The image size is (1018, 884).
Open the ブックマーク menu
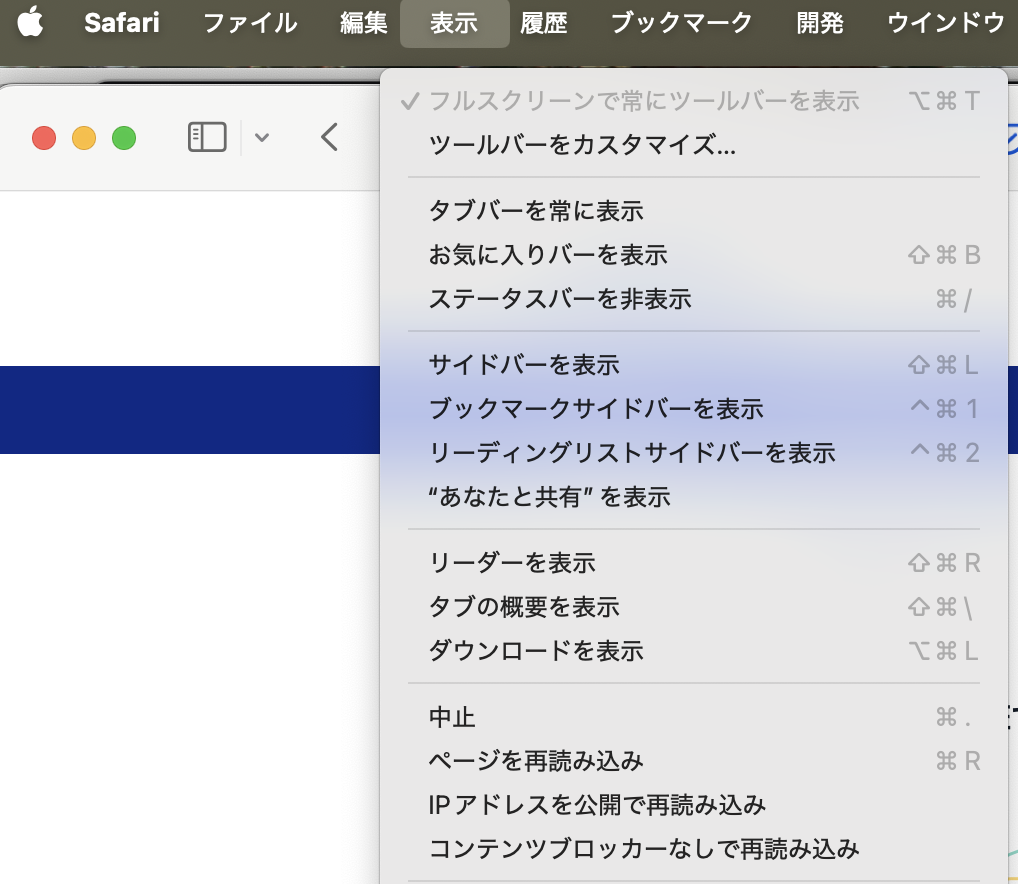click(681, 23)
